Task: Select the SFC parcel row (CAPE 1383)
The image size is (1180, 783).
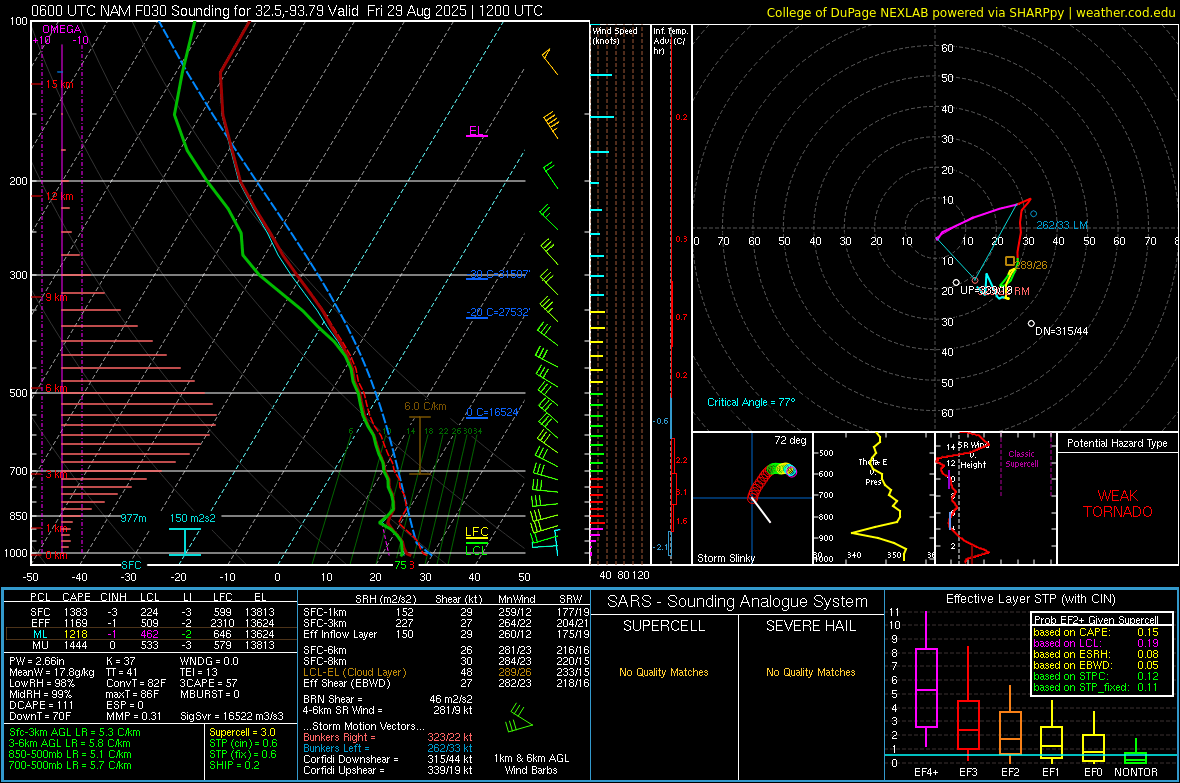Action: 151,612
